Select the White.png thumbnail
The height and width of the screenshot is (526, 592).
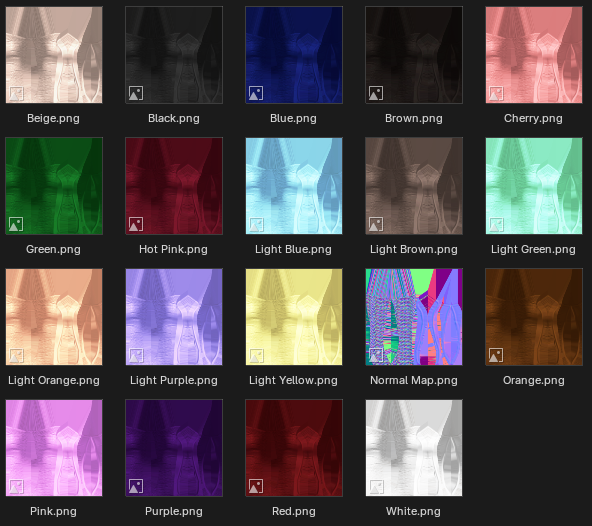(414, 448)
